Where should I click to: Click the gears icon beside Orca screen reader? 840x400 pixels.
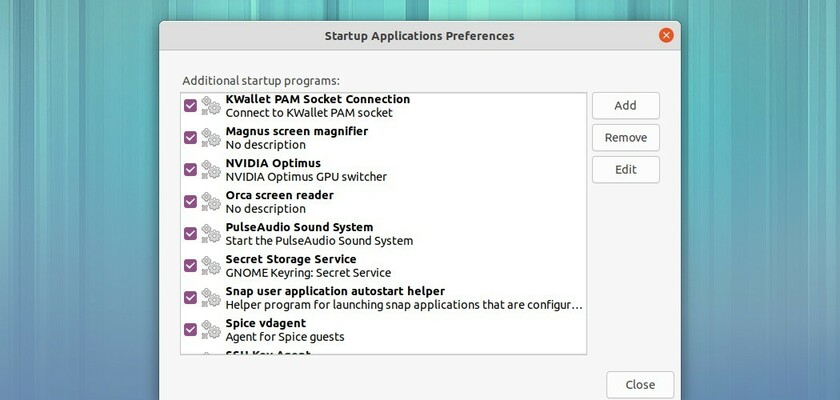coord(211,202)
